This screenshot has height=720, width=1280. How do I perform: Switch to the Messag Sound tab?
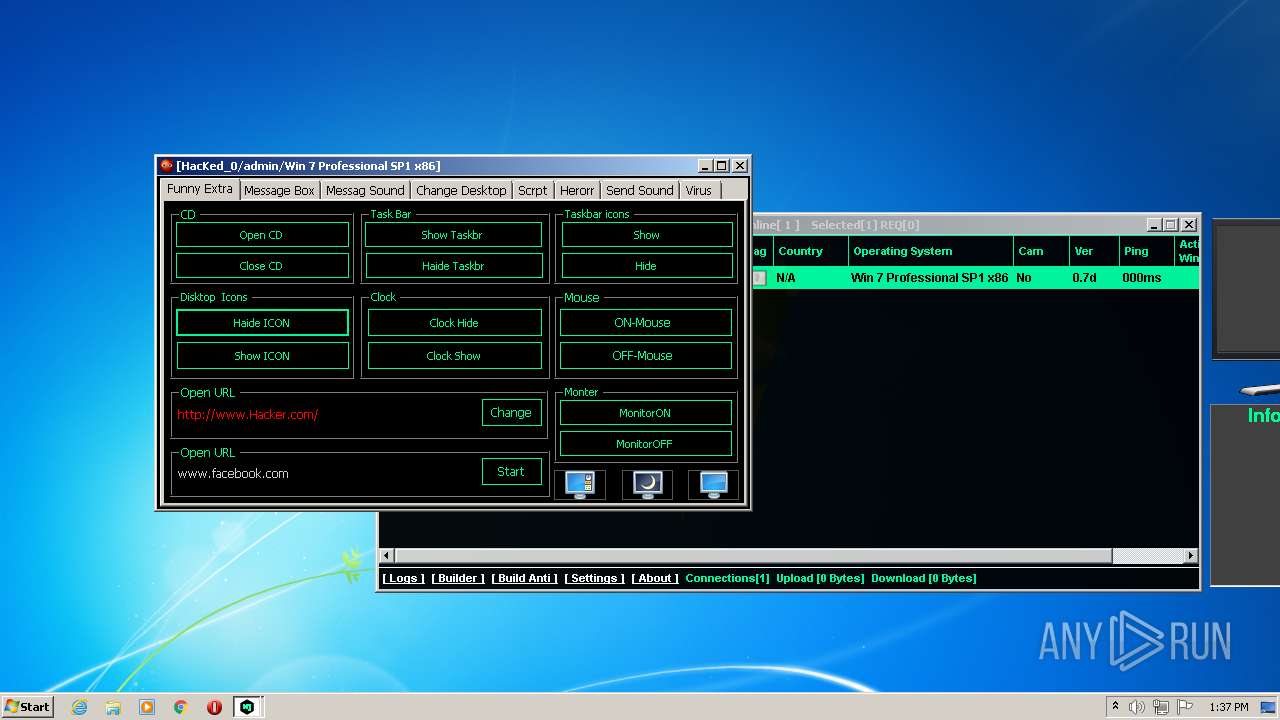(365, 190)
